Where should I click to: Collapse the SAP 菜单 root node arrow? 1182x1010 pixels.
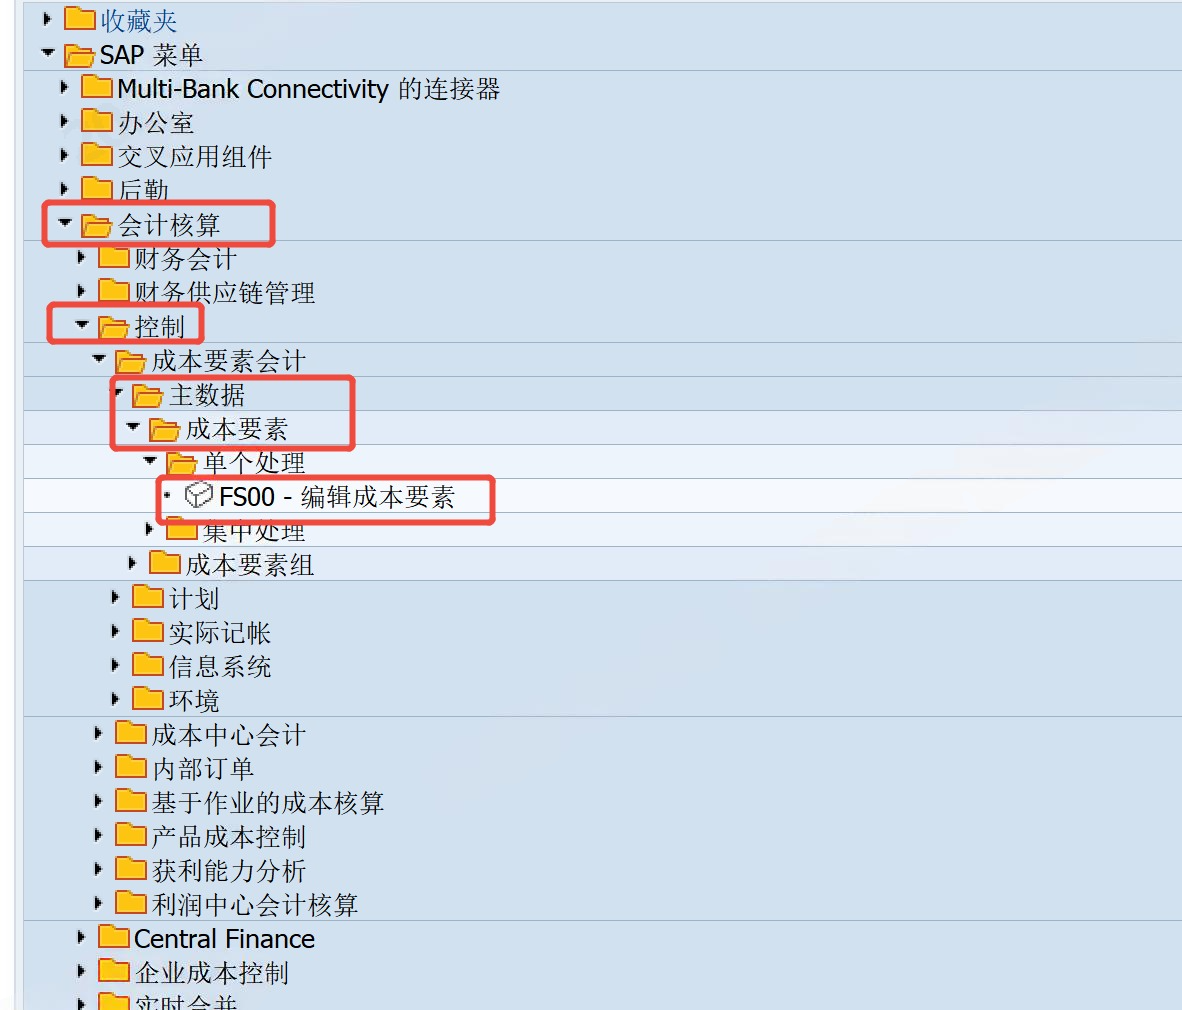point(48,53)
